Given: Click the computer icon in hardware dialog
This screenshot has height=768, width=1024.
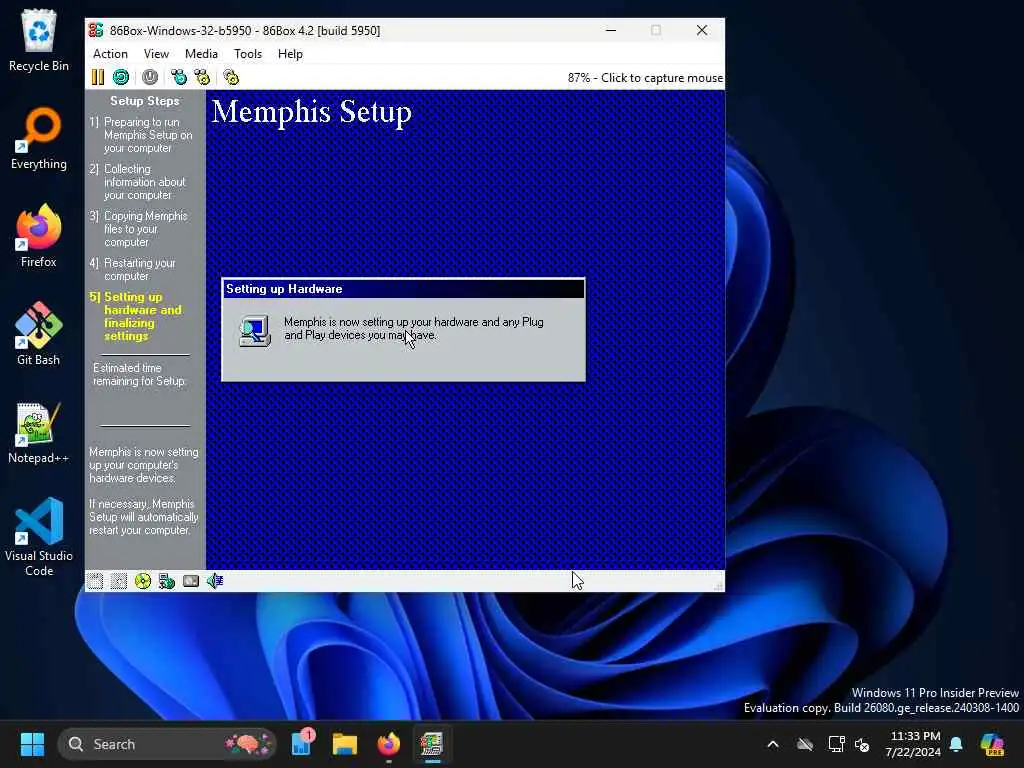Looking at the screenshot, I should [255, 330].
